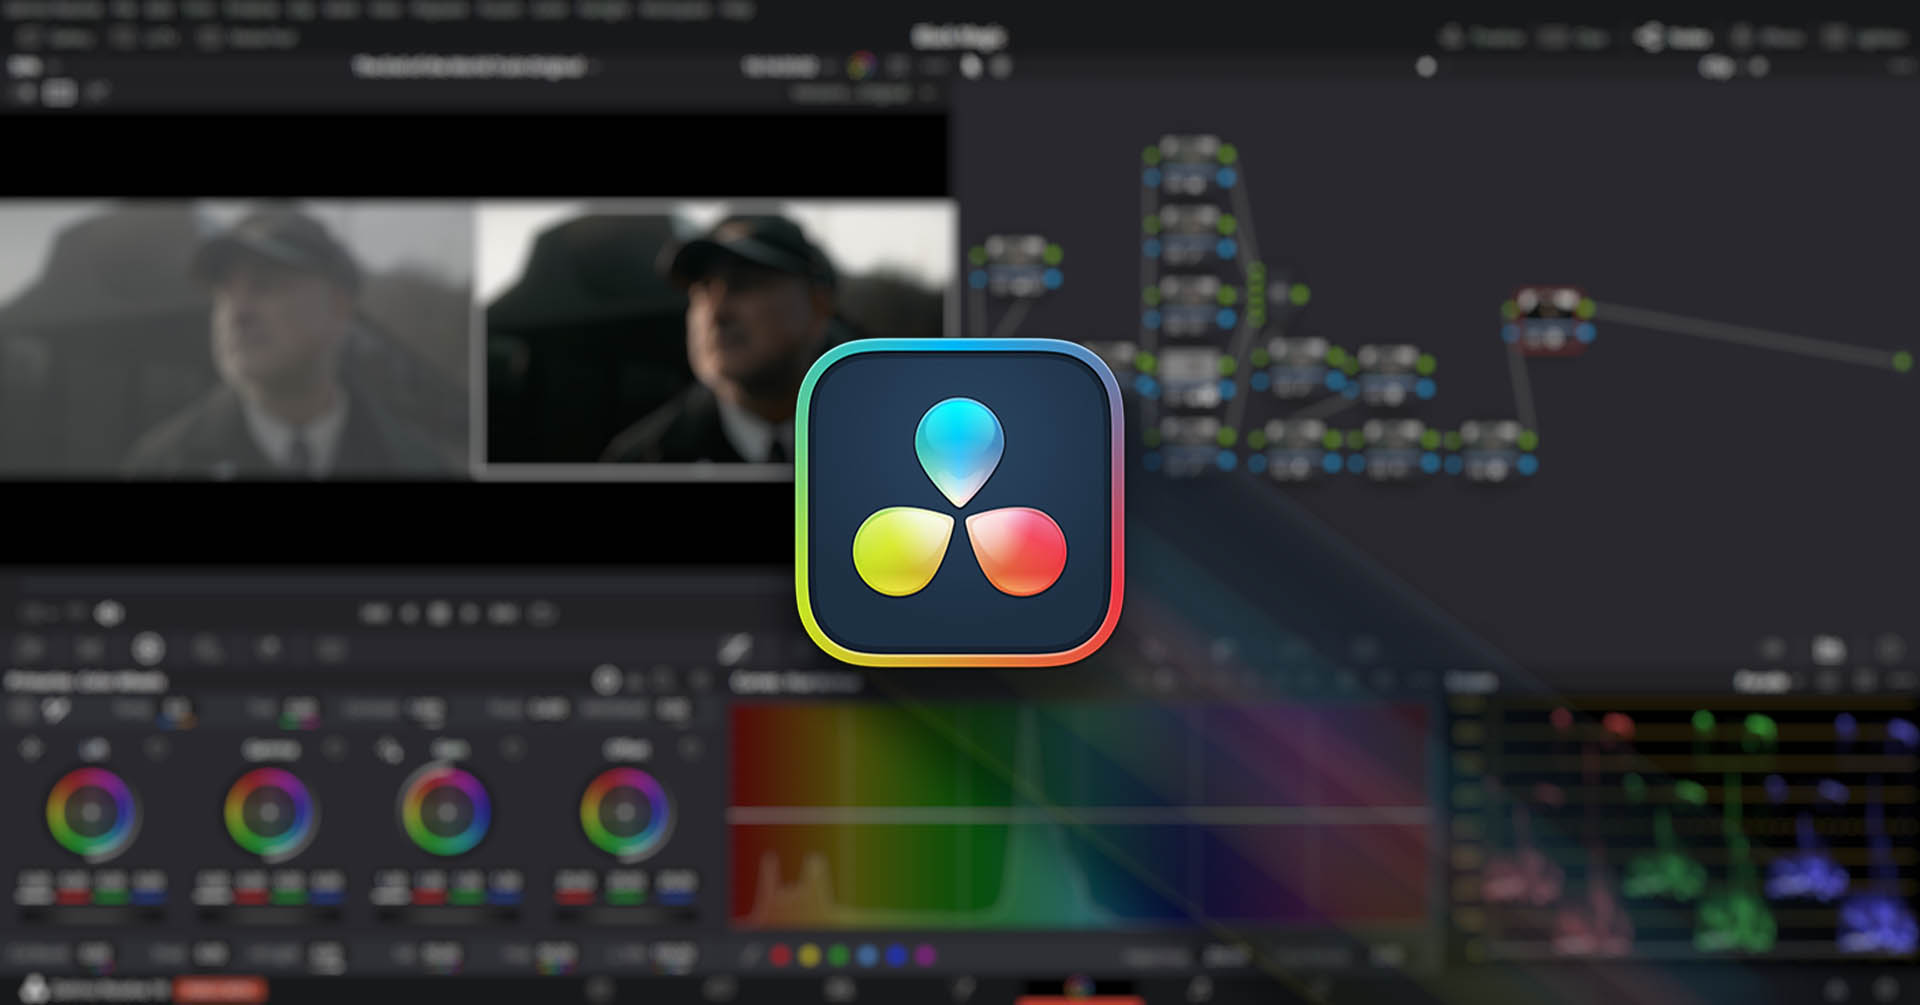The image size is (1920, 1005).
Task: Open the Nodes panel from top toolbar
Action: pos(1675,38)
